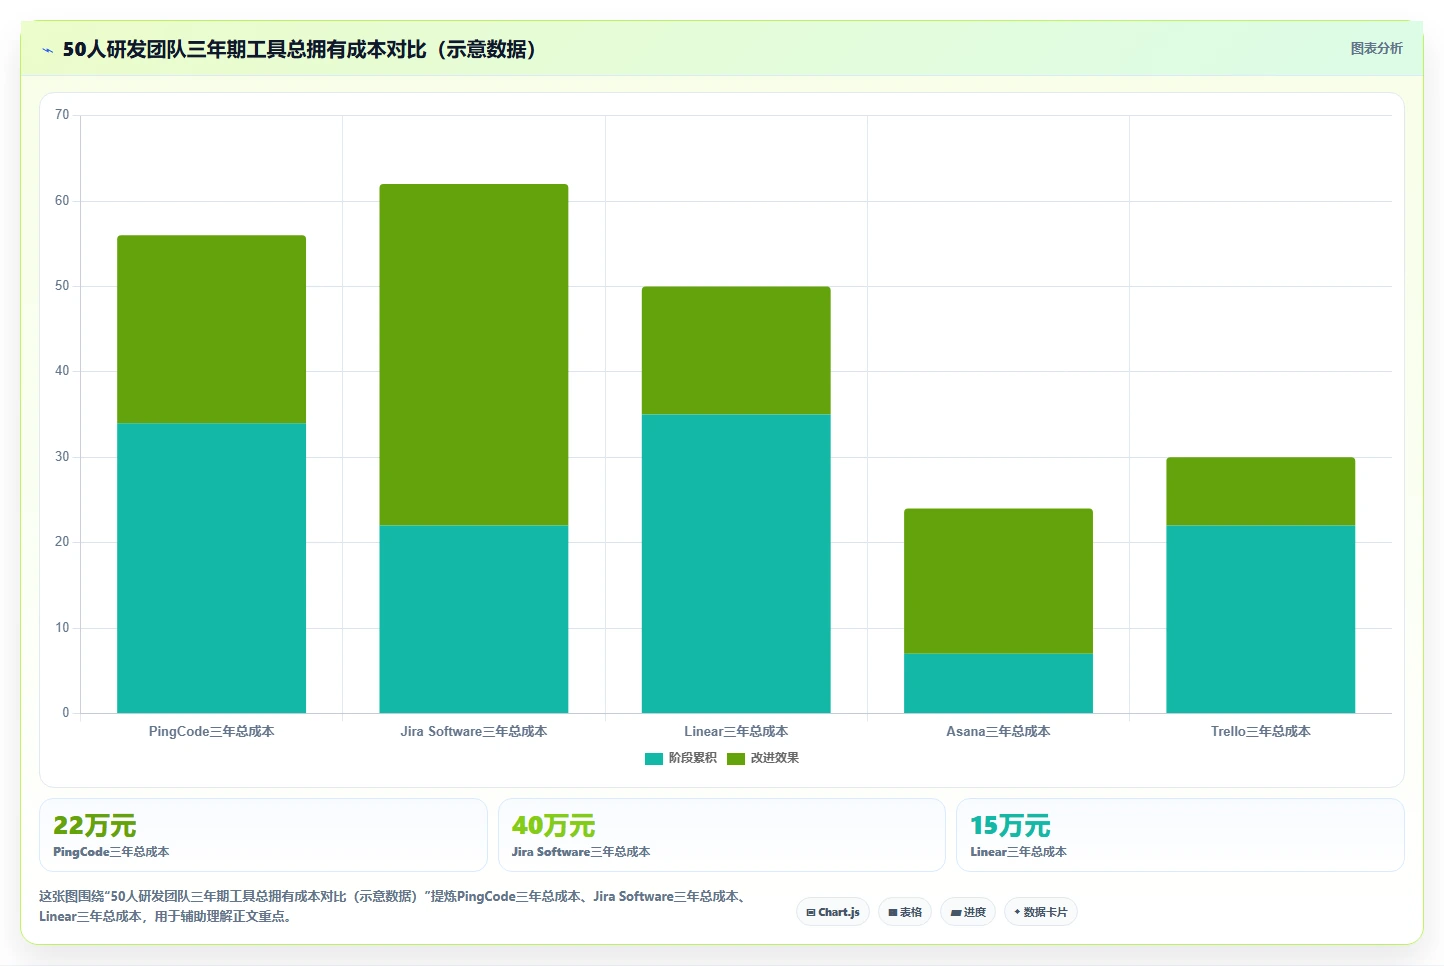Viewport: 1444px width, 966px height.
Task: Toggle the 阶段累积 legend teal swatch
Action: (x=654, y=758)
